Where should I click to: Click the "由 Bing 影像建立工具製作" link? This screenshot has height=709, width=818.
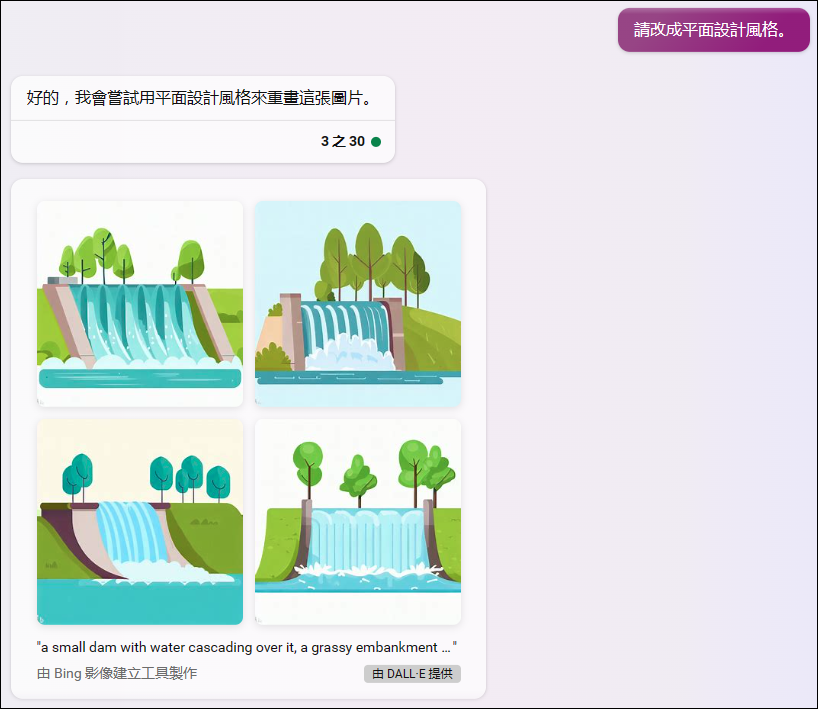click(117, 674)
